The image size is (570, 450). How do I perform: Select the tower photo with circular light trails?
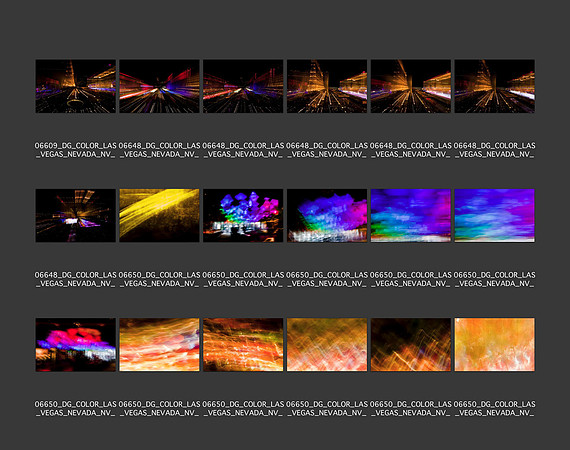tap(76, 86)
